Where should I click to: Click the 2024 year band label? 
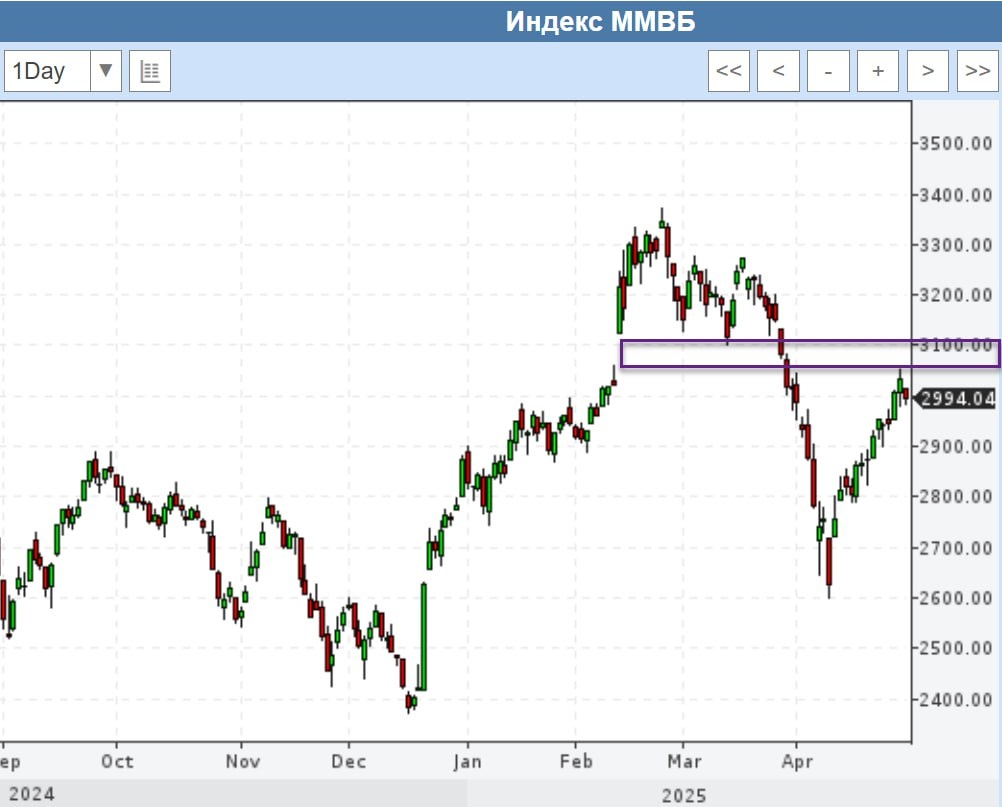(x=32, y=794)
